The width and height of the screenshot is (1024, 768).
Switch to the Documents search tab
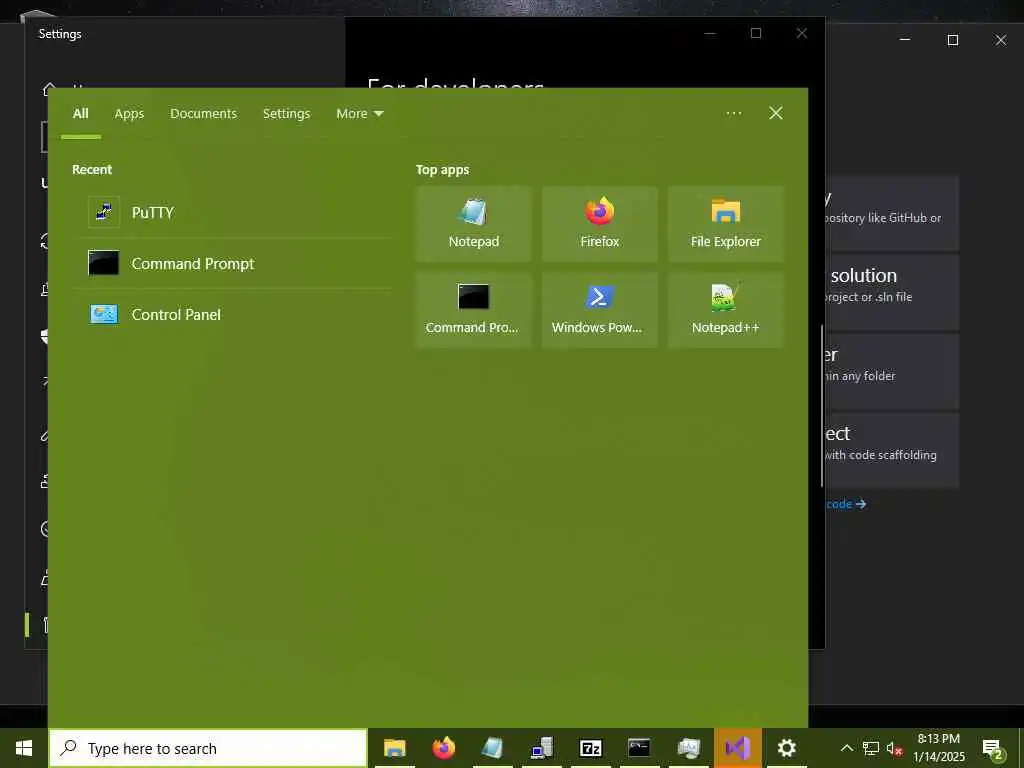[203, 114]
